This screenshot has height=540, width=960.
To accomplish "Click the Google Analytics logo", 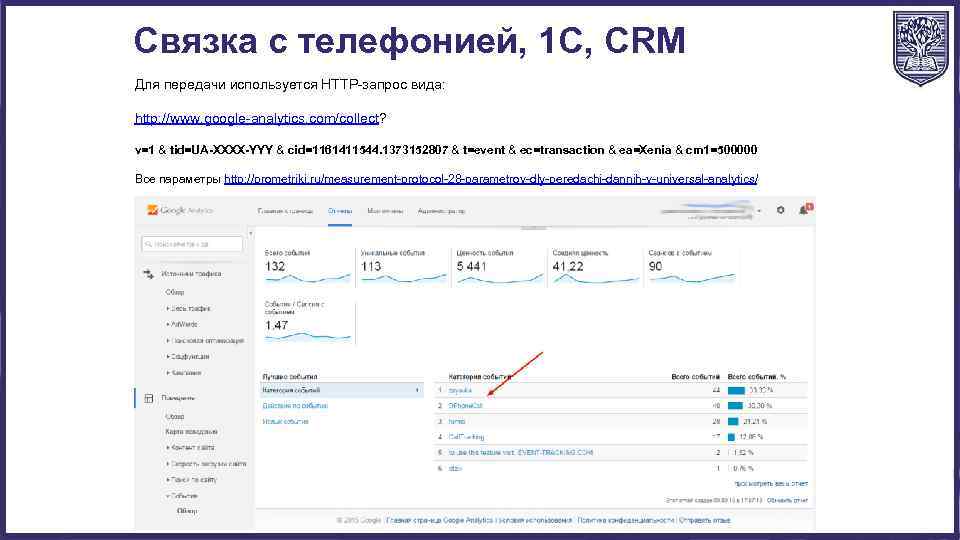I will pyautogui.click(x=180, y=210).
